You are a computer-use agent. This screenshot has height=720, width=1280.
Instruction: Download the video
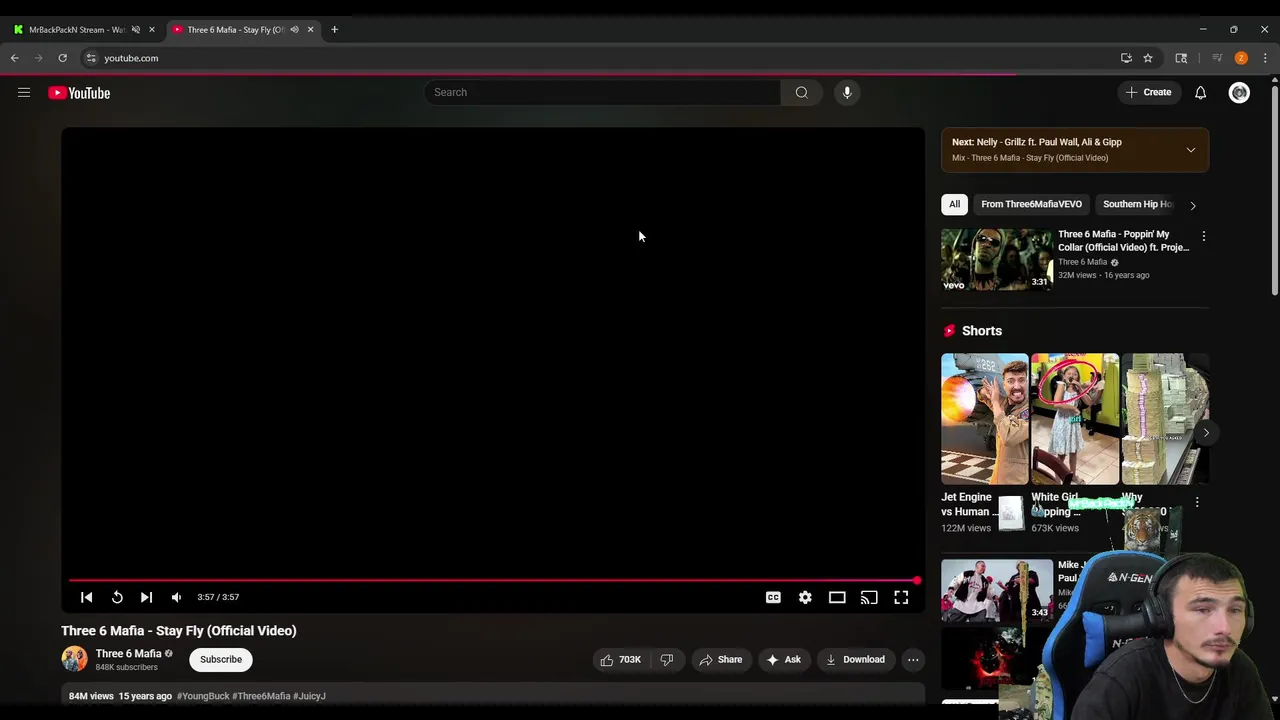pyautogui.click(x=855, y=660)
